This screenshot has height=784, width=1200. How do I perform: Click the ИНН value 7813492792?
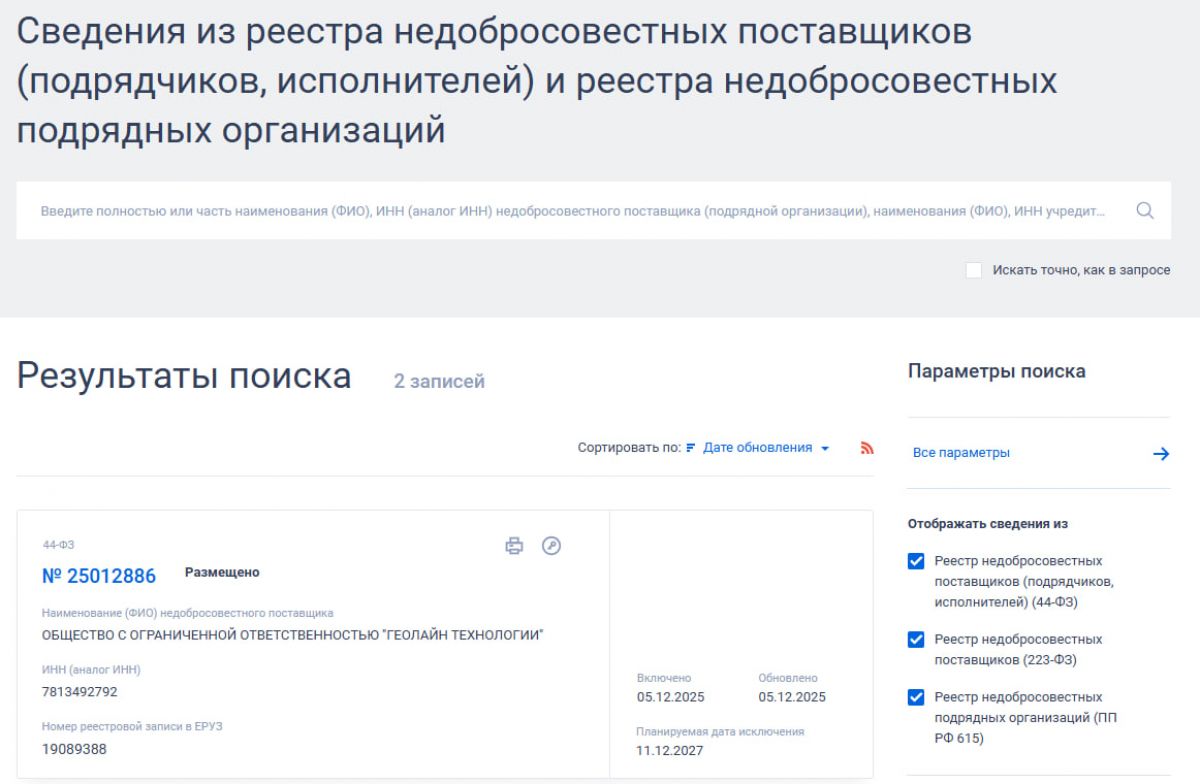click(80, 692)
